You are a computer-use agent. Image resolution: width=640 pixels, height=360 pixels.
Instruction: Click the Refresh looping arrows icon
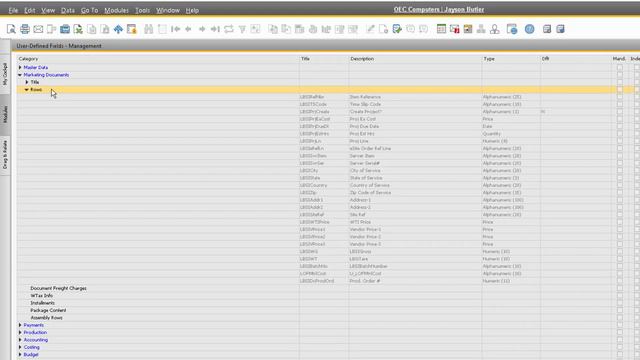229,29
